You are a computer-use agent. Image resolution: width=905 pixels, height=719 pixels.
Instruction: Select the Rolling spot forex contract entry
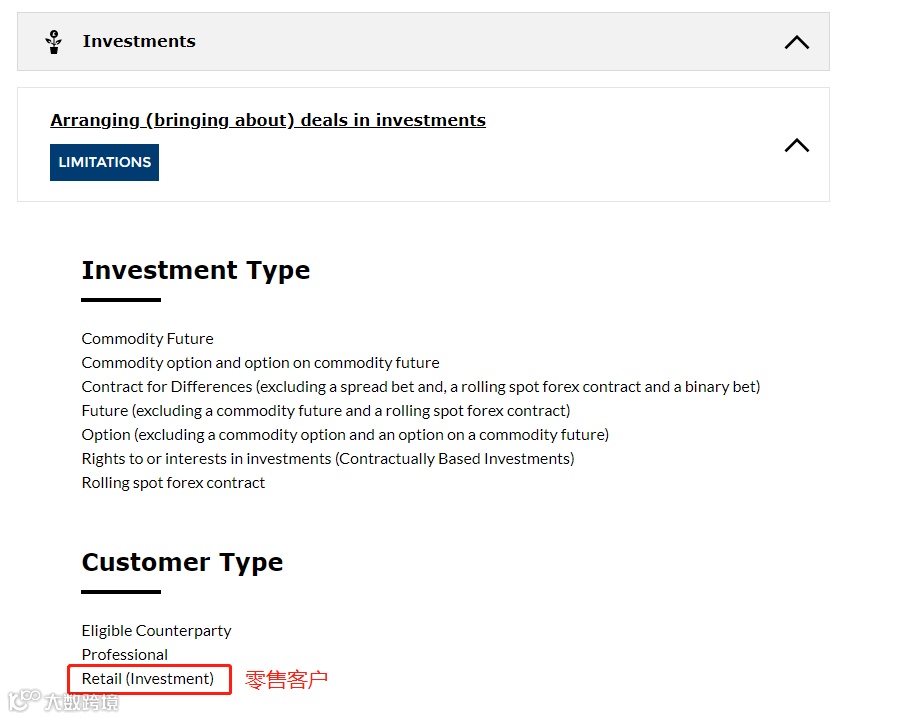pos(173,483)
